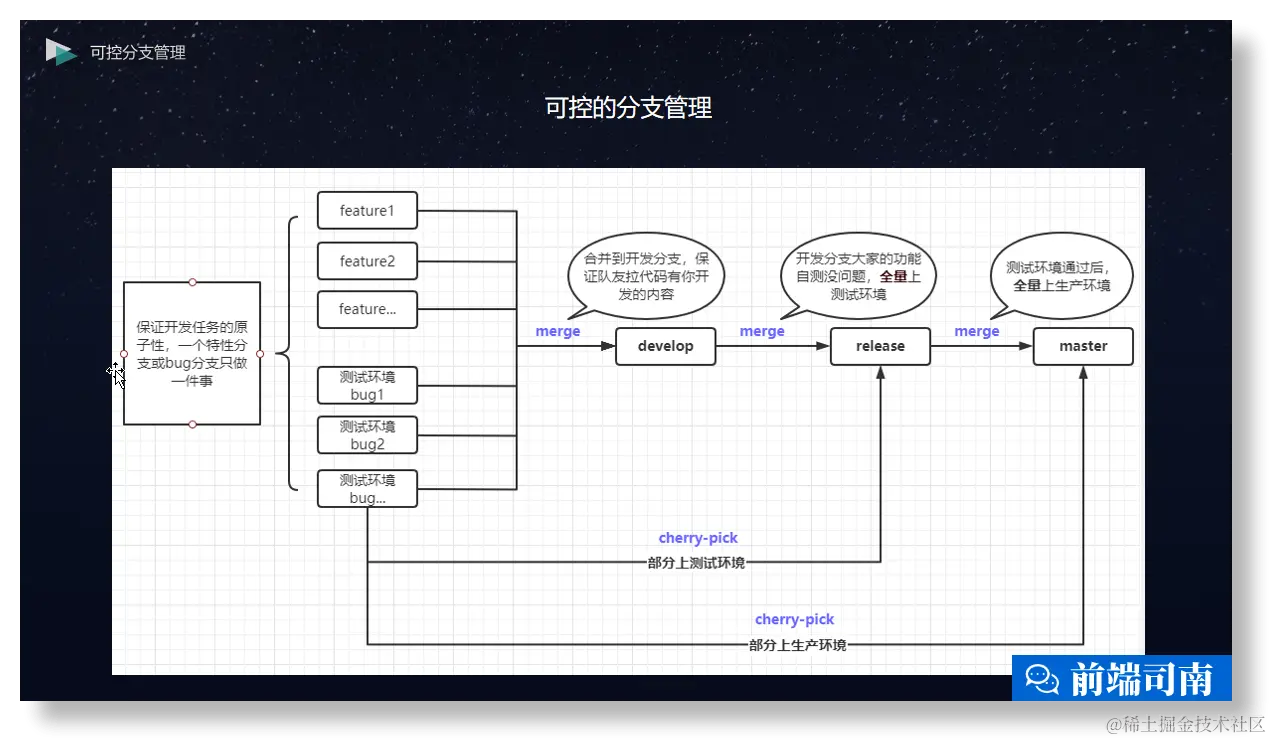Select the feature... branch box
This screenshot has height=741, width=1272.
tap(367, 309)
